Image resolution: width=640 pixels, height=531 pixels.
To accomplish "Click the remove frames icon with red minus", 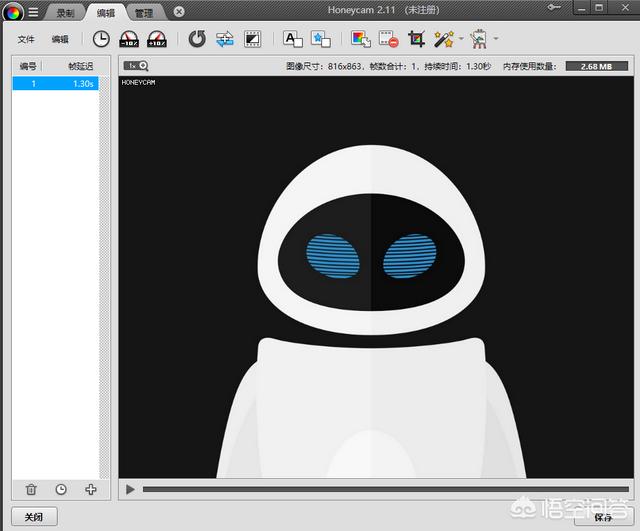I will point(388,39).
